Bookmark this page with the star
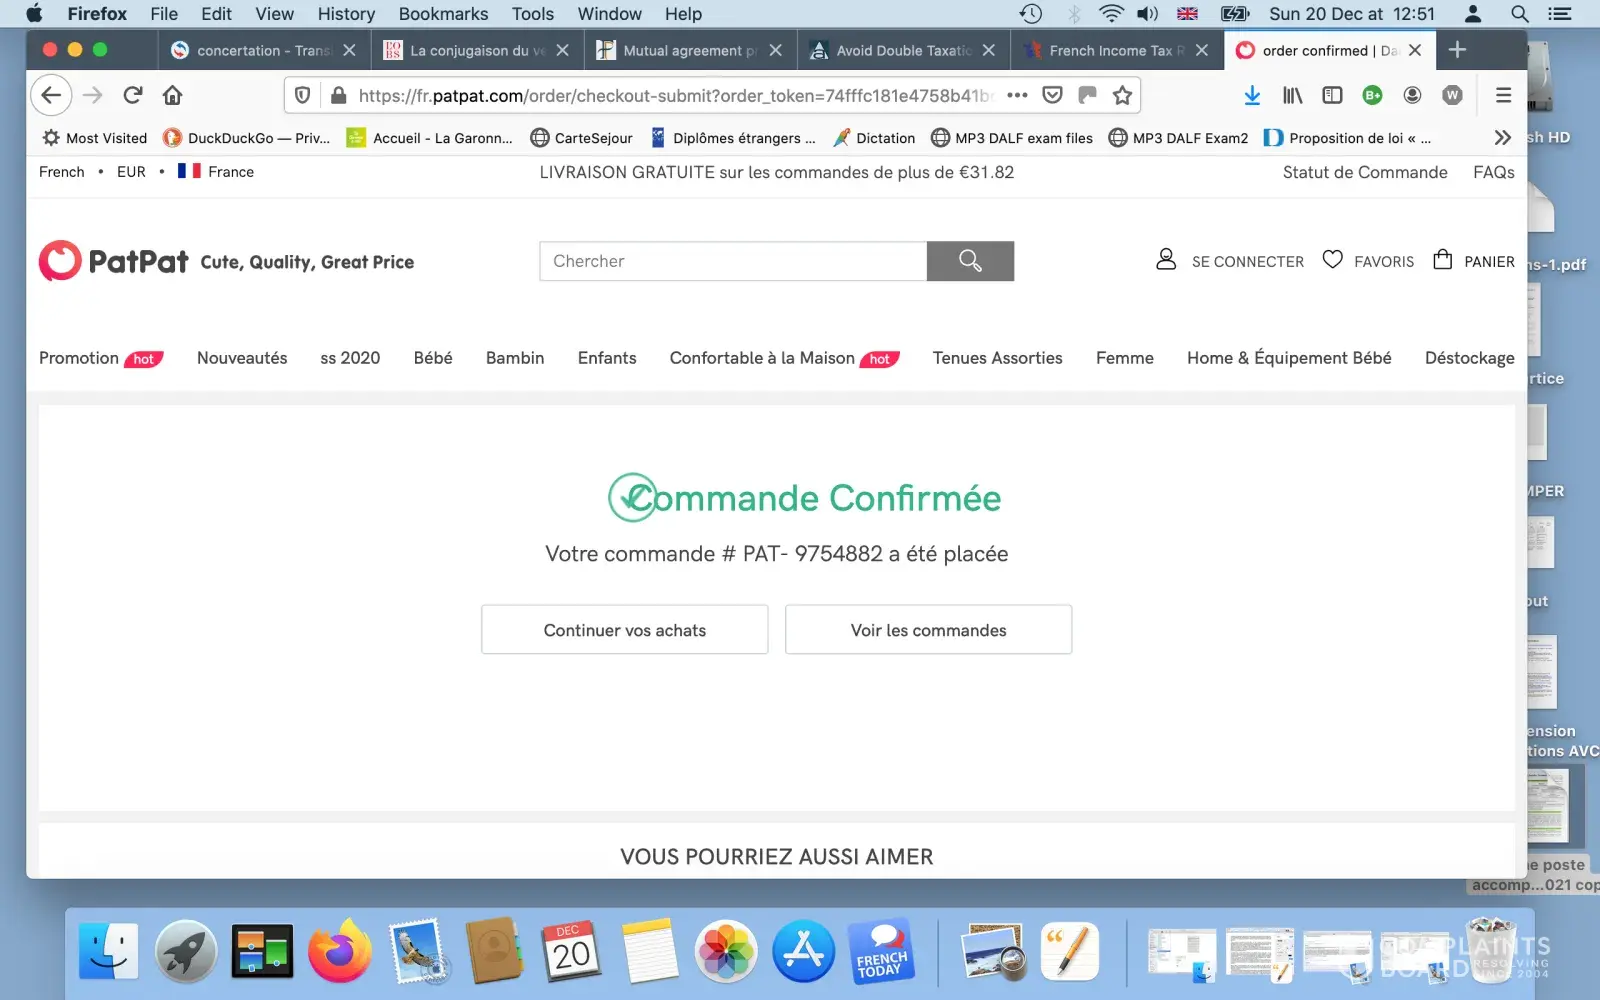The width and height of the screenshot is (1600, 1000). tap(1122, 95)
